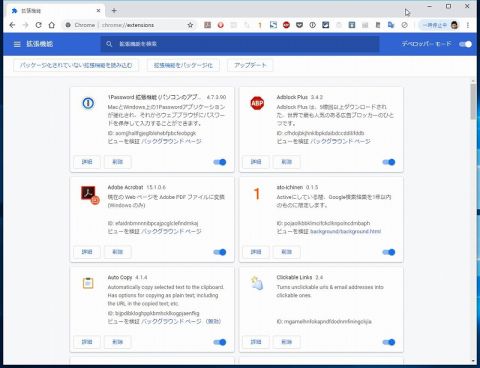Open 詳細 (details) for Adblock Plus

[256, 162]
